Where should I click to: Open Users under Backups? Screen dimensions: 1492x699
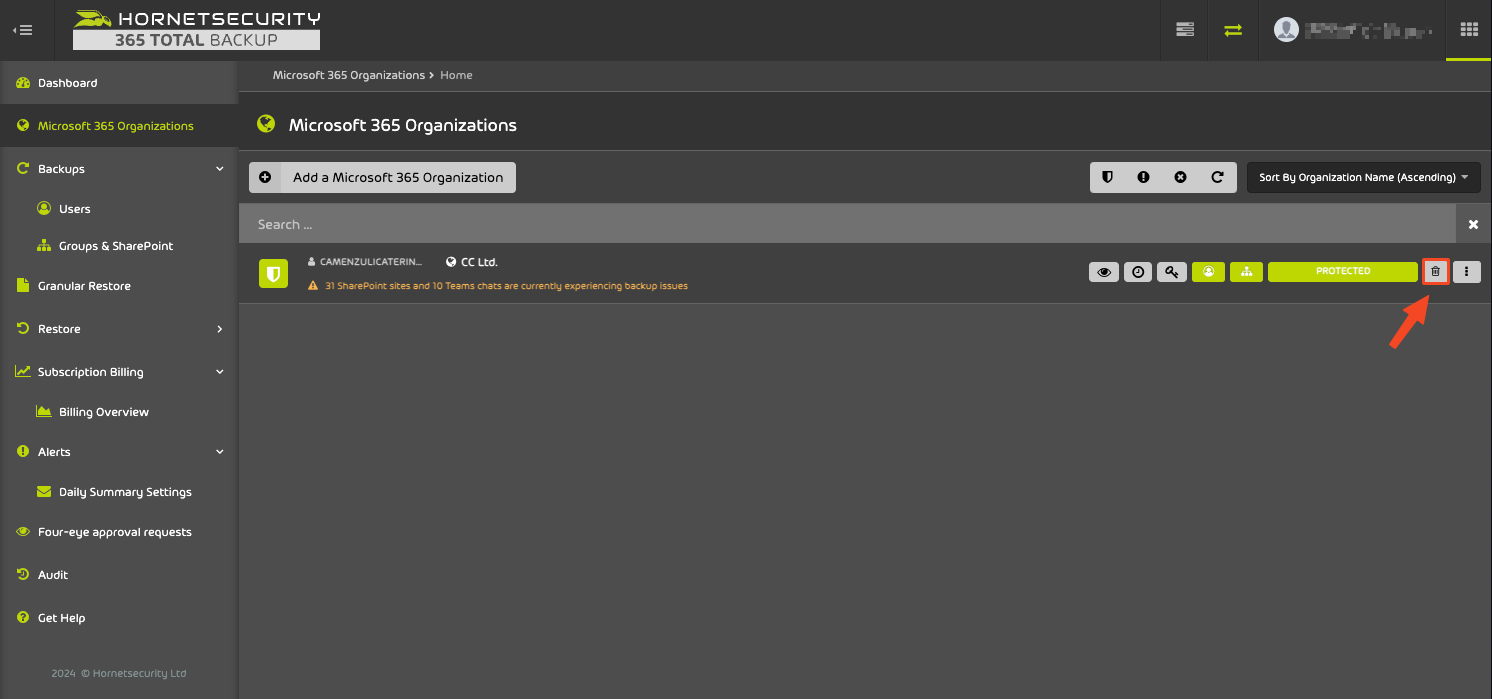(75, 209)
